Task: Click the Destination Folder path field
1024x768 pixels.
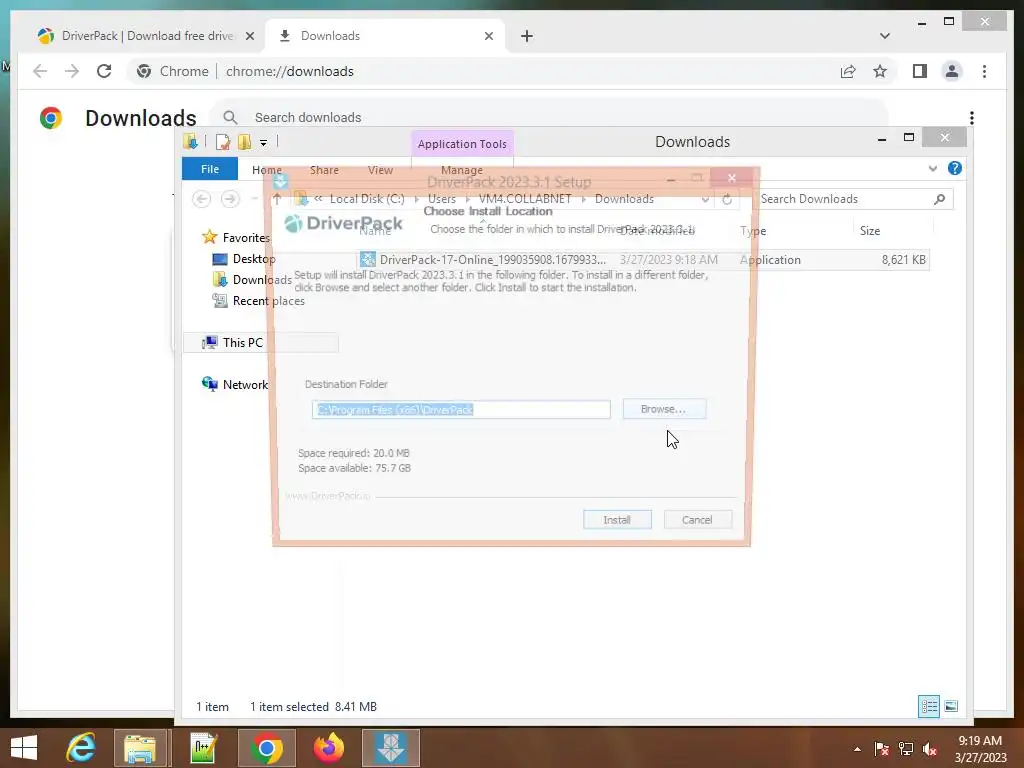Action: (x=461, y=409)
